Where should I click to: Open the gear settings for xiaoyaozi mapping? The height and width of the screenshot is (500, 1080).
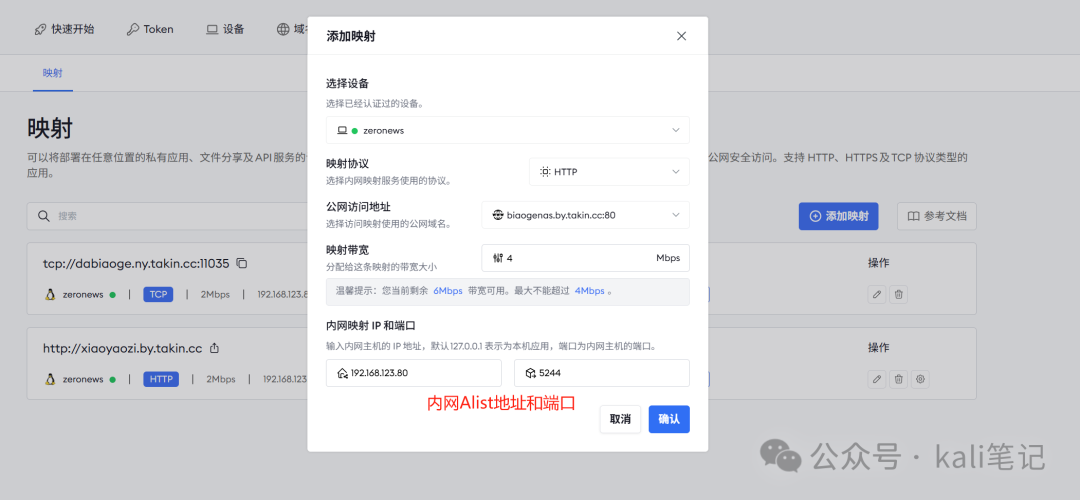tap(921, 379)
